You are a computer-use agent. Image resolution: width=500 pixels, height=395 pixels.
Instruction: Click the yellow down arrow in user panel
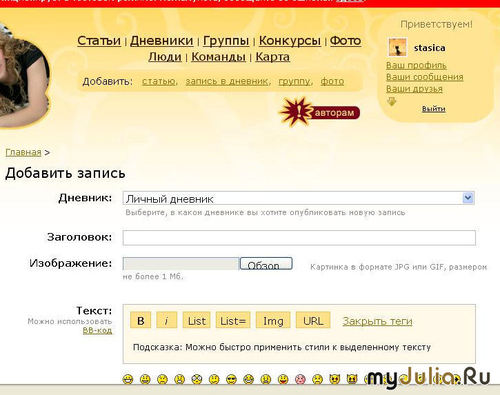(x=392, y=102)
